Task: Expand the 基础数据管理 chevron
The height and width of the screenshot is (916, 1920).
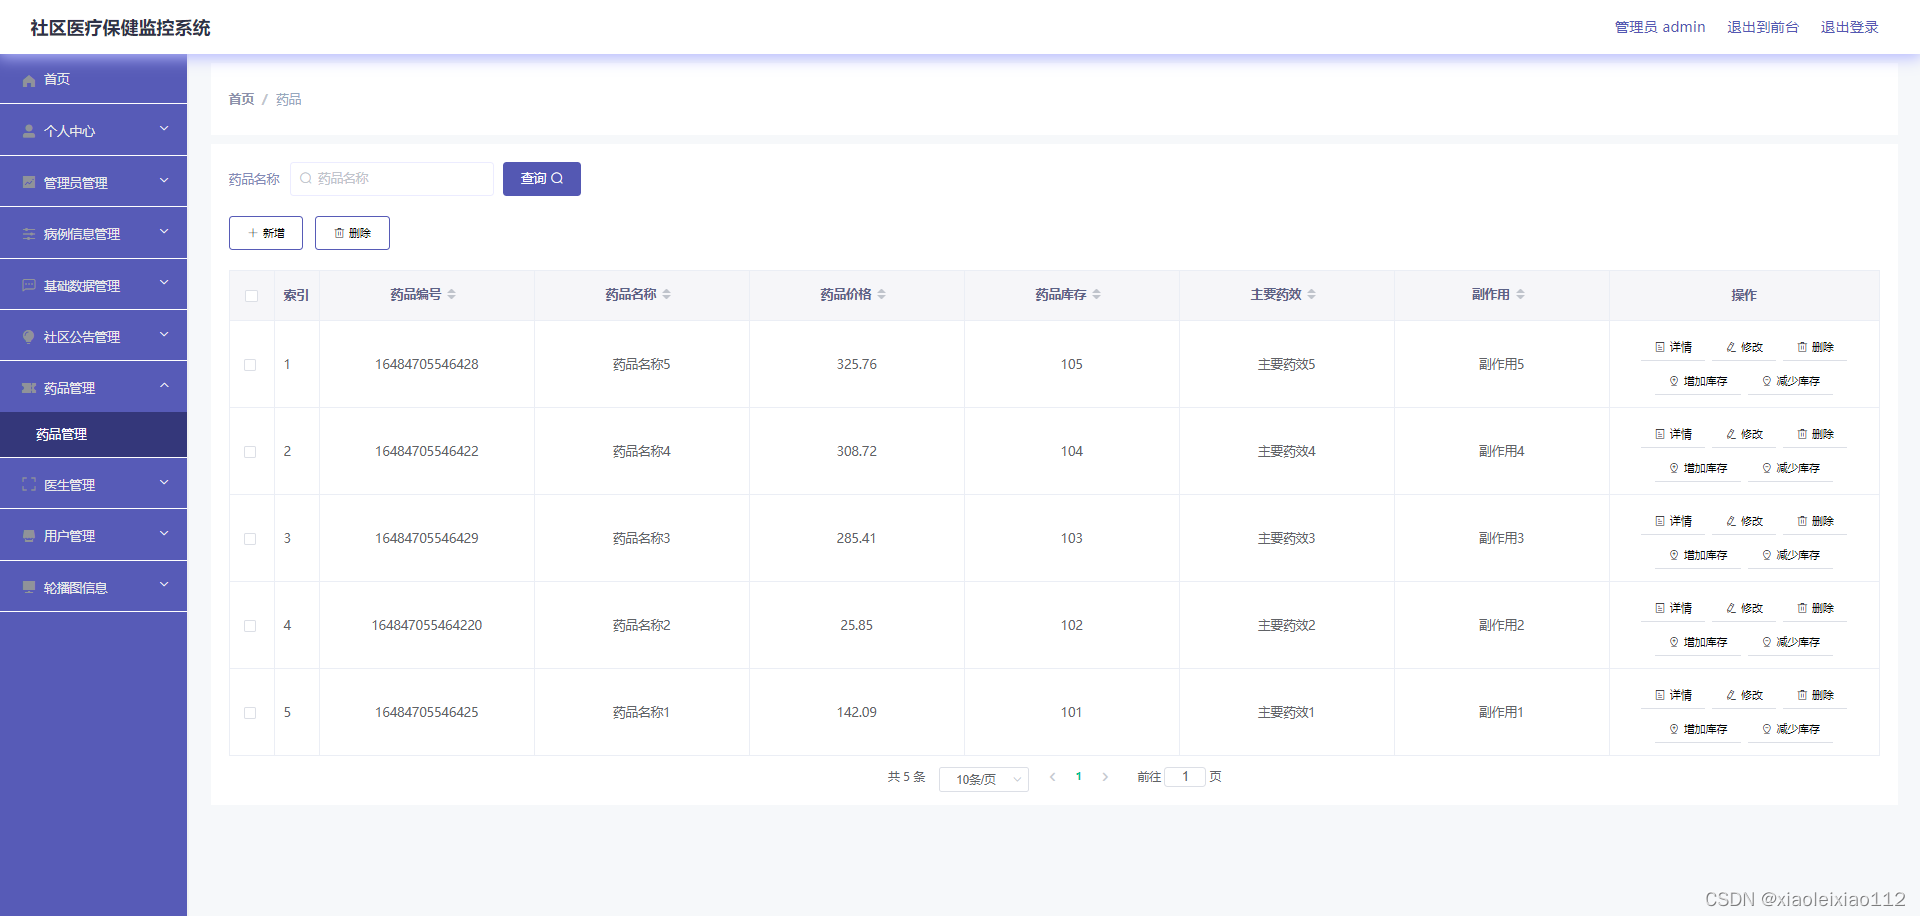Action: [164, 284]
